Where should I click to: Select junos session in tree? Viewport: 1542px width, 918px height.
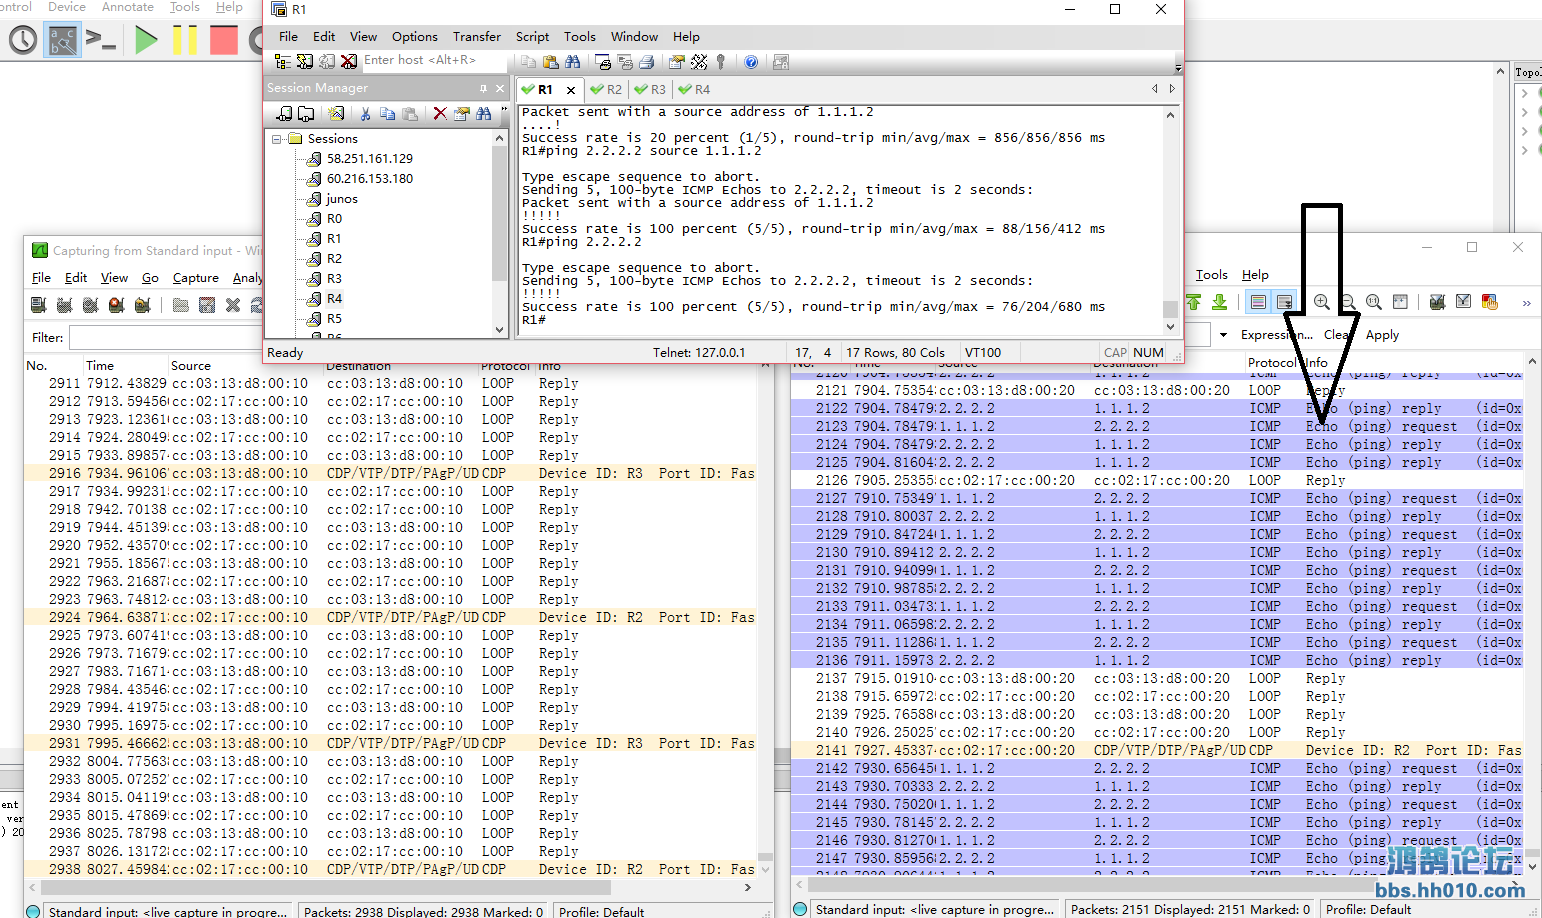point(342,199)
